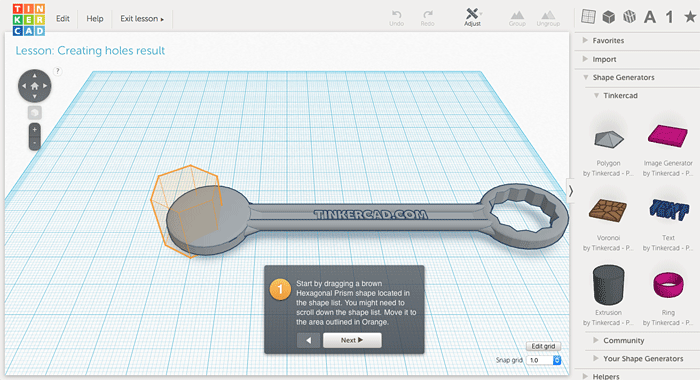
Task: Click the Redo button
Action: [x=427, y=18]
